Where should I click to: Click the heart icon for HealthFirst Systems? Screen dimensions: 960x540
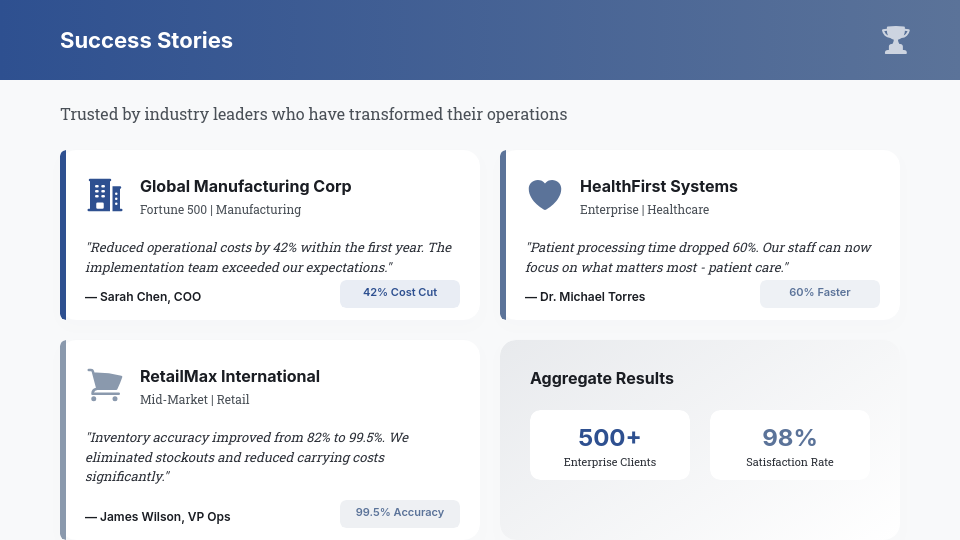pos(545,194)
